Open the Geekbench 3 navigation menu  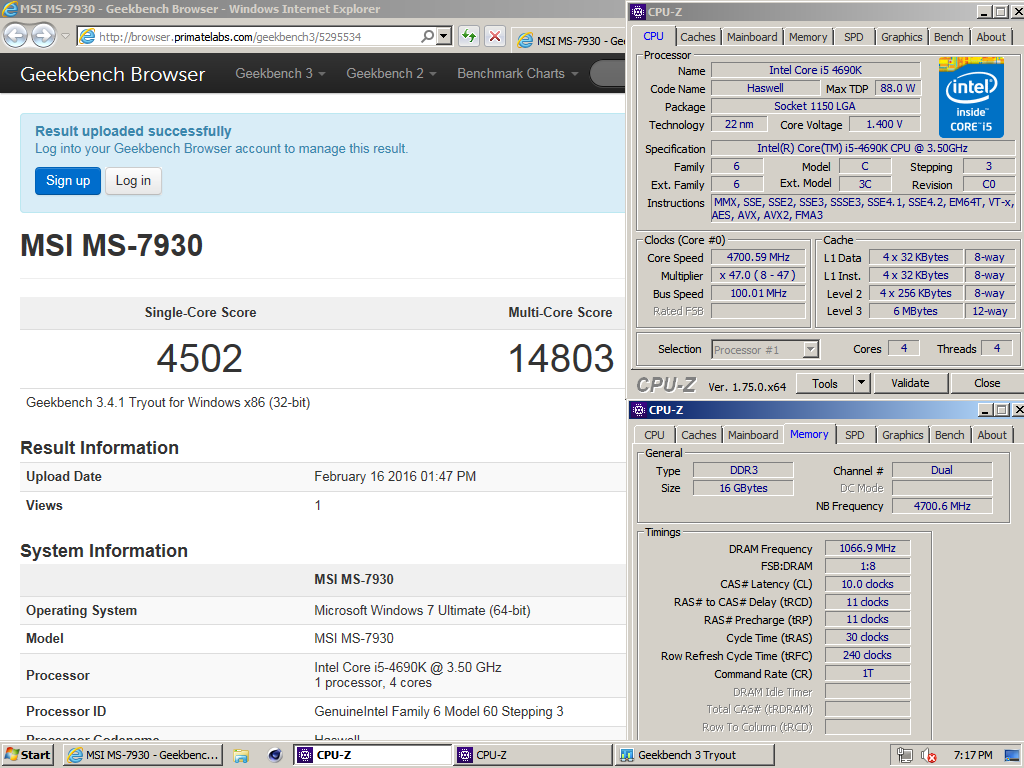[280, 74]
